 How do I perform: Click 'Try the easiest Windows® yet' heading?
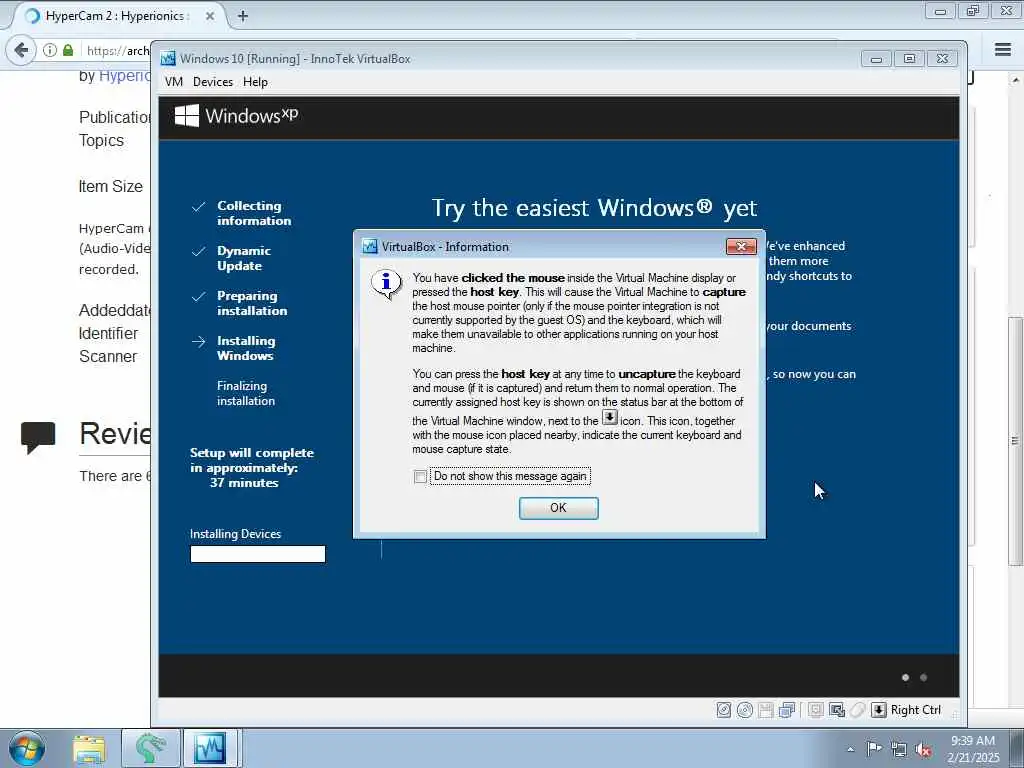[594, 208]
